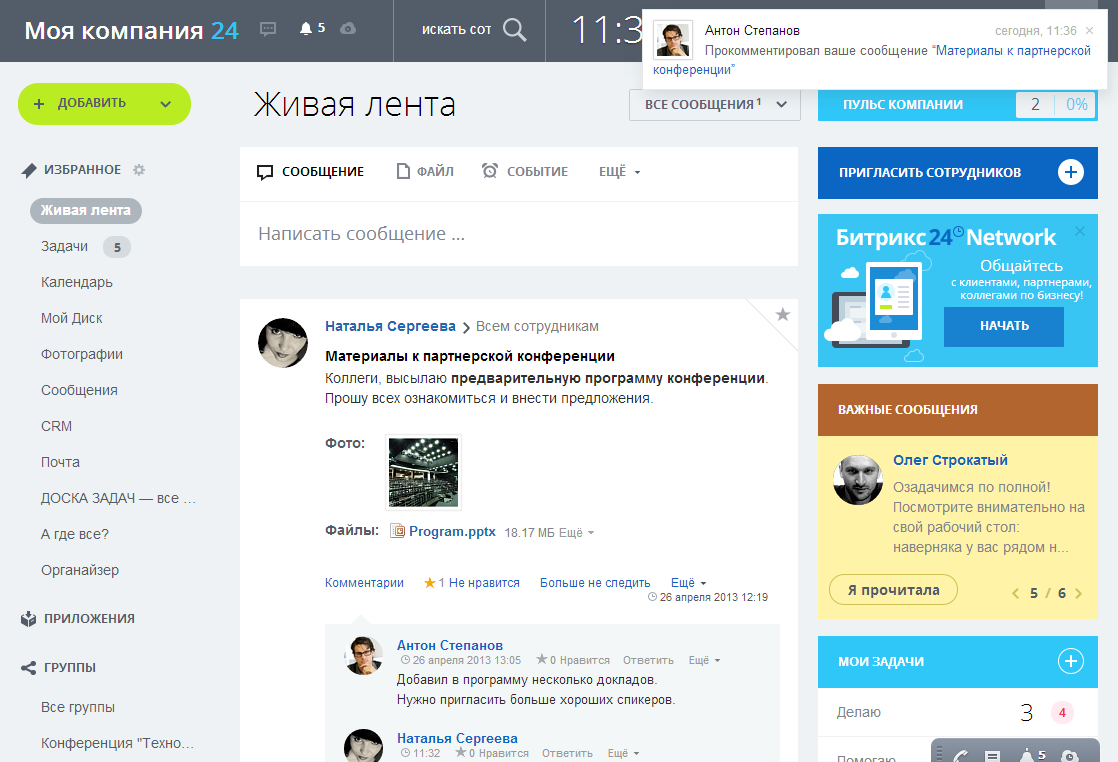
Task: Open Комментарии link under post
Action: (x=364, y=582)
